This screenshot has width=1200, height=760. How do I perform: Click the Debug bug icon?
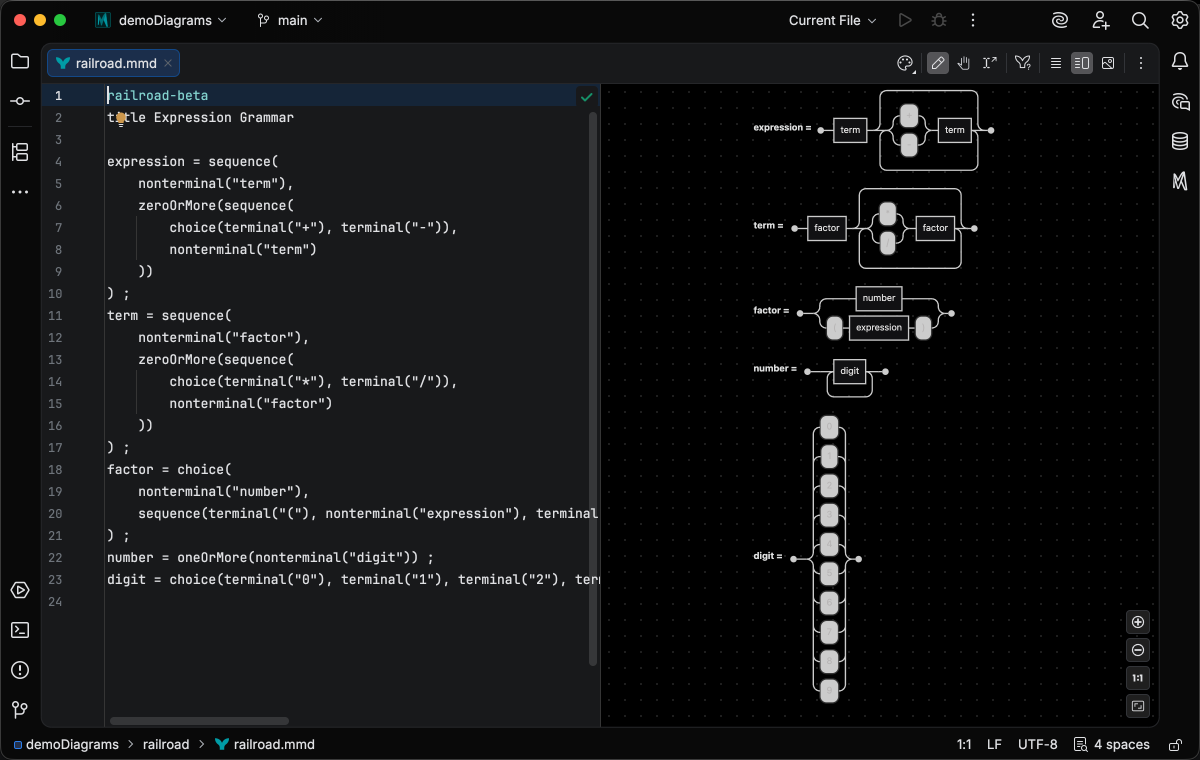[938, 20]
